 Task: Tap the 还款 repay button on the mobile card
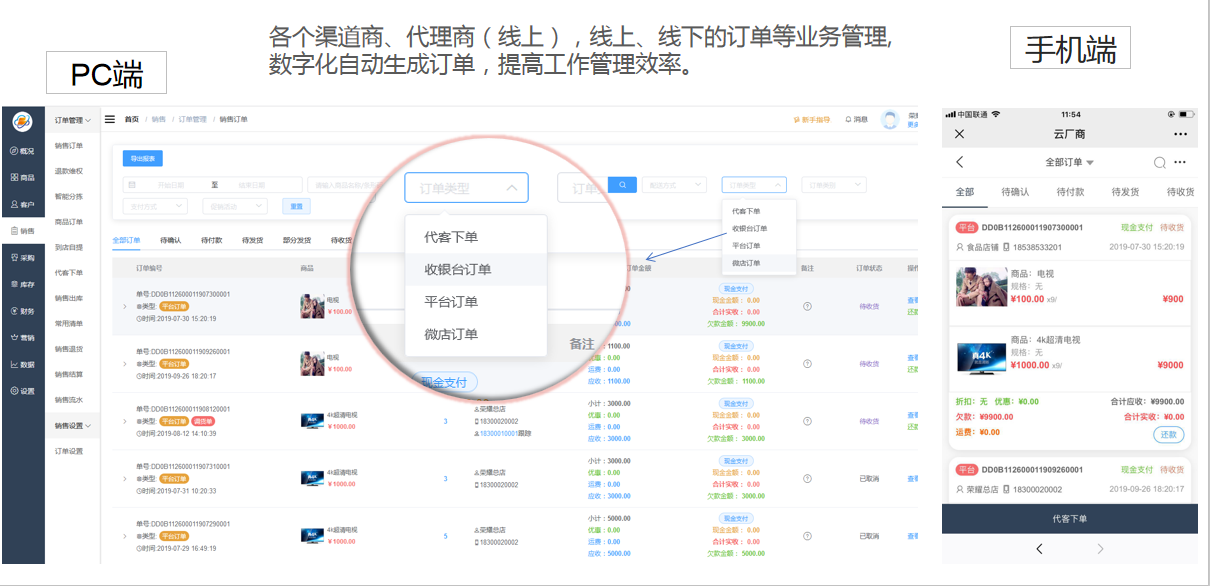point(1168,435)
